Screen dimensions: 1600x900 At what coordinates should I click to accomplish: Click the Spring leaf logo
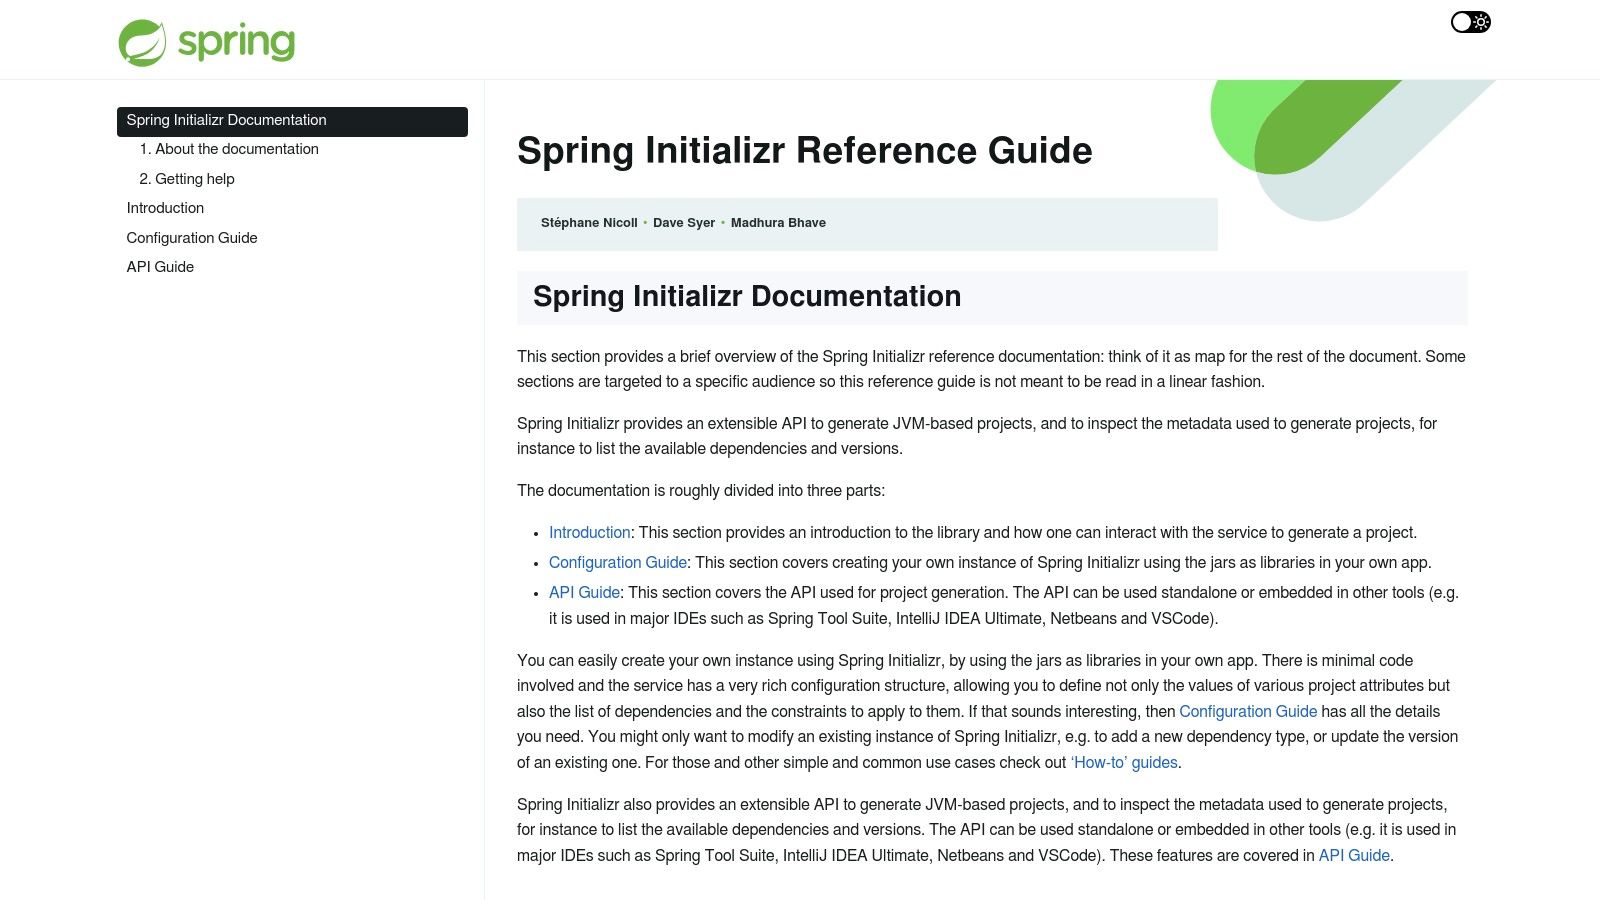pyautogui.click(x=143, y=39)
